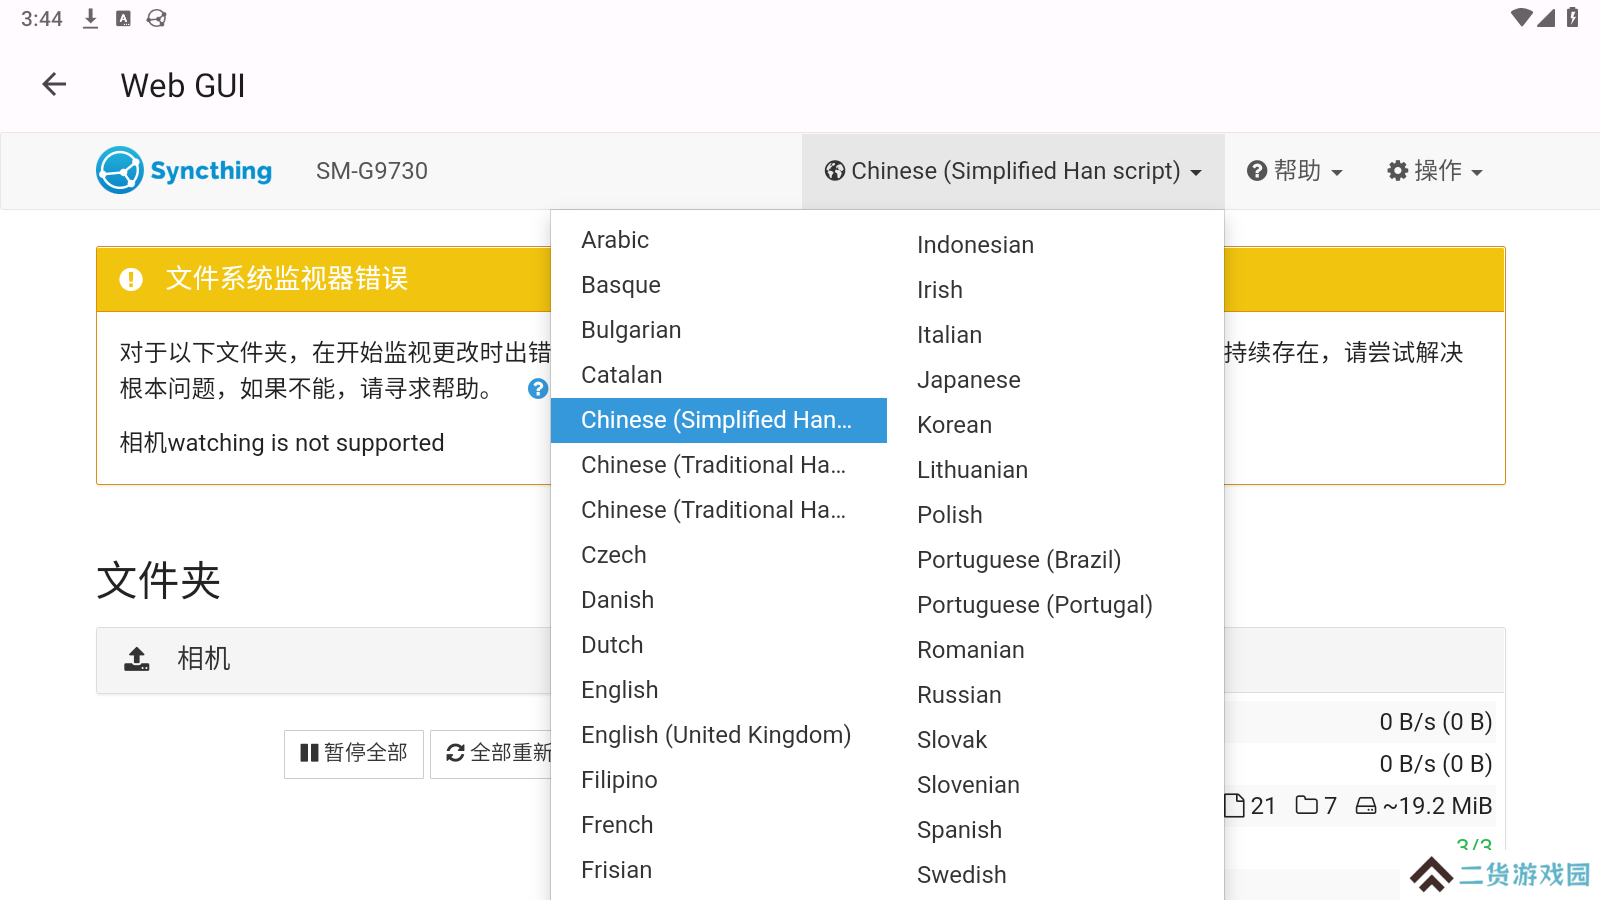
Task: Tap the battery icon in status bar
Action: point(1572,17)
